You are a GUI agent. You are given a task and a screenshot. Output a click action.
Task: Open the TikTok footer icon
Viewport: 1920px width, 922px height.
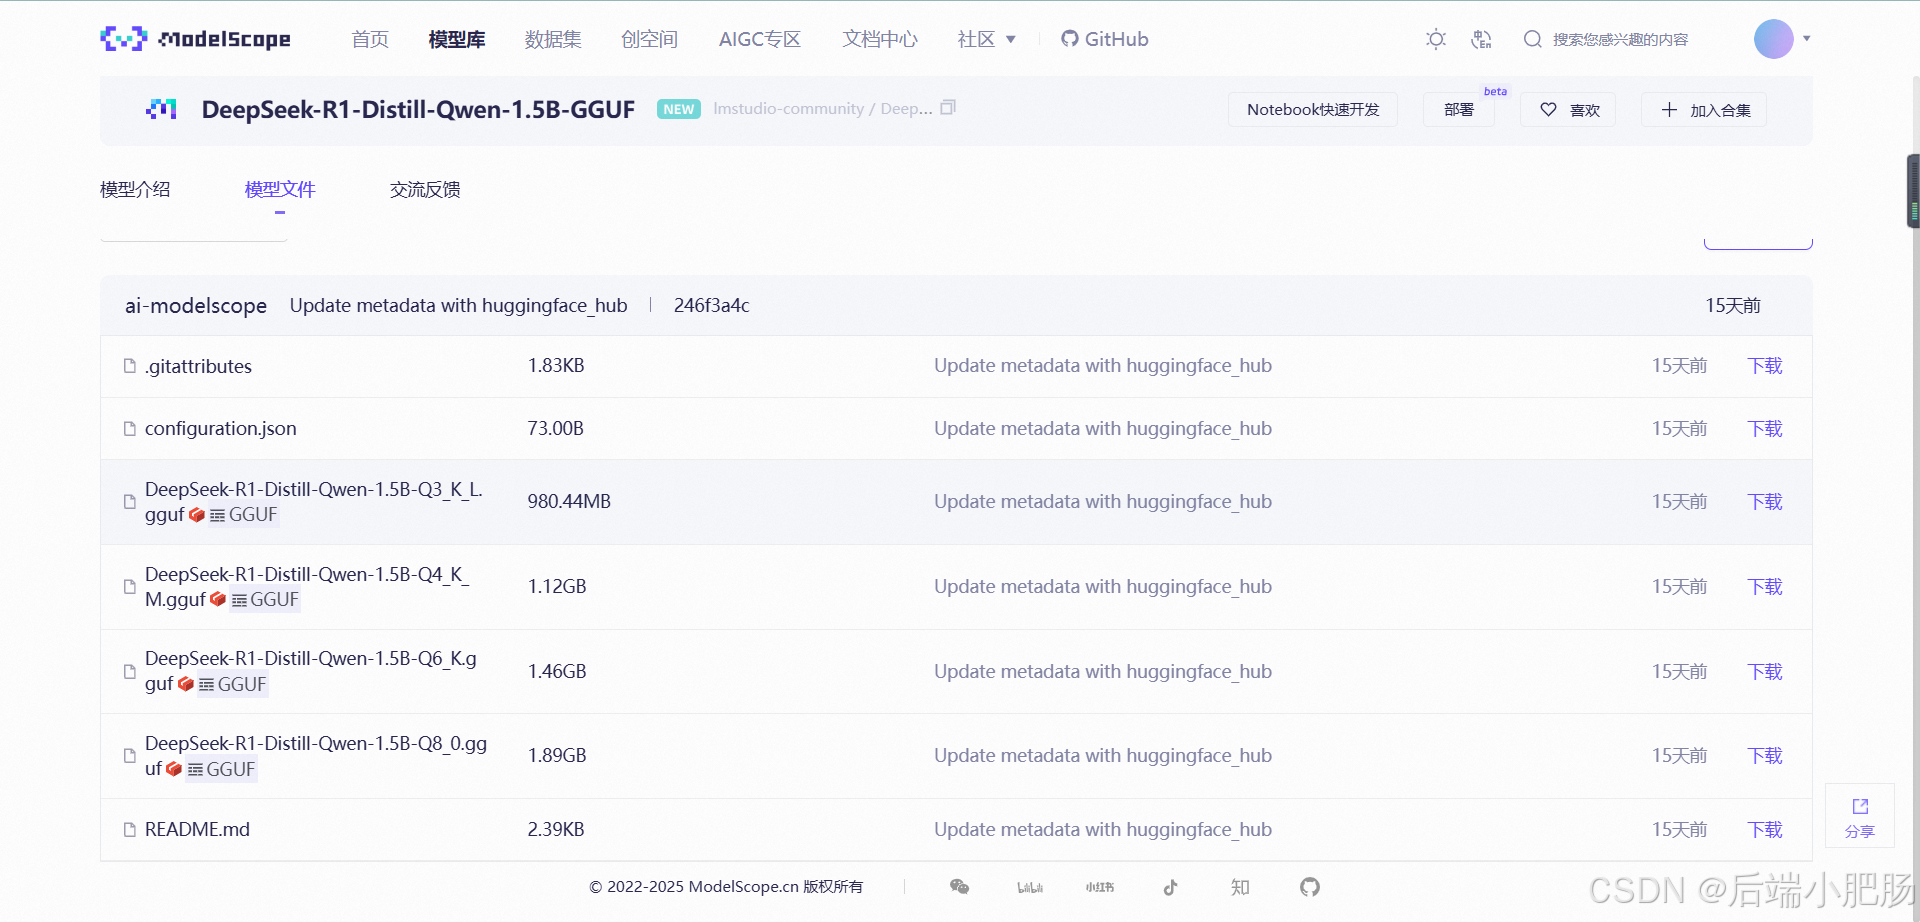(x=1170, y=887)
